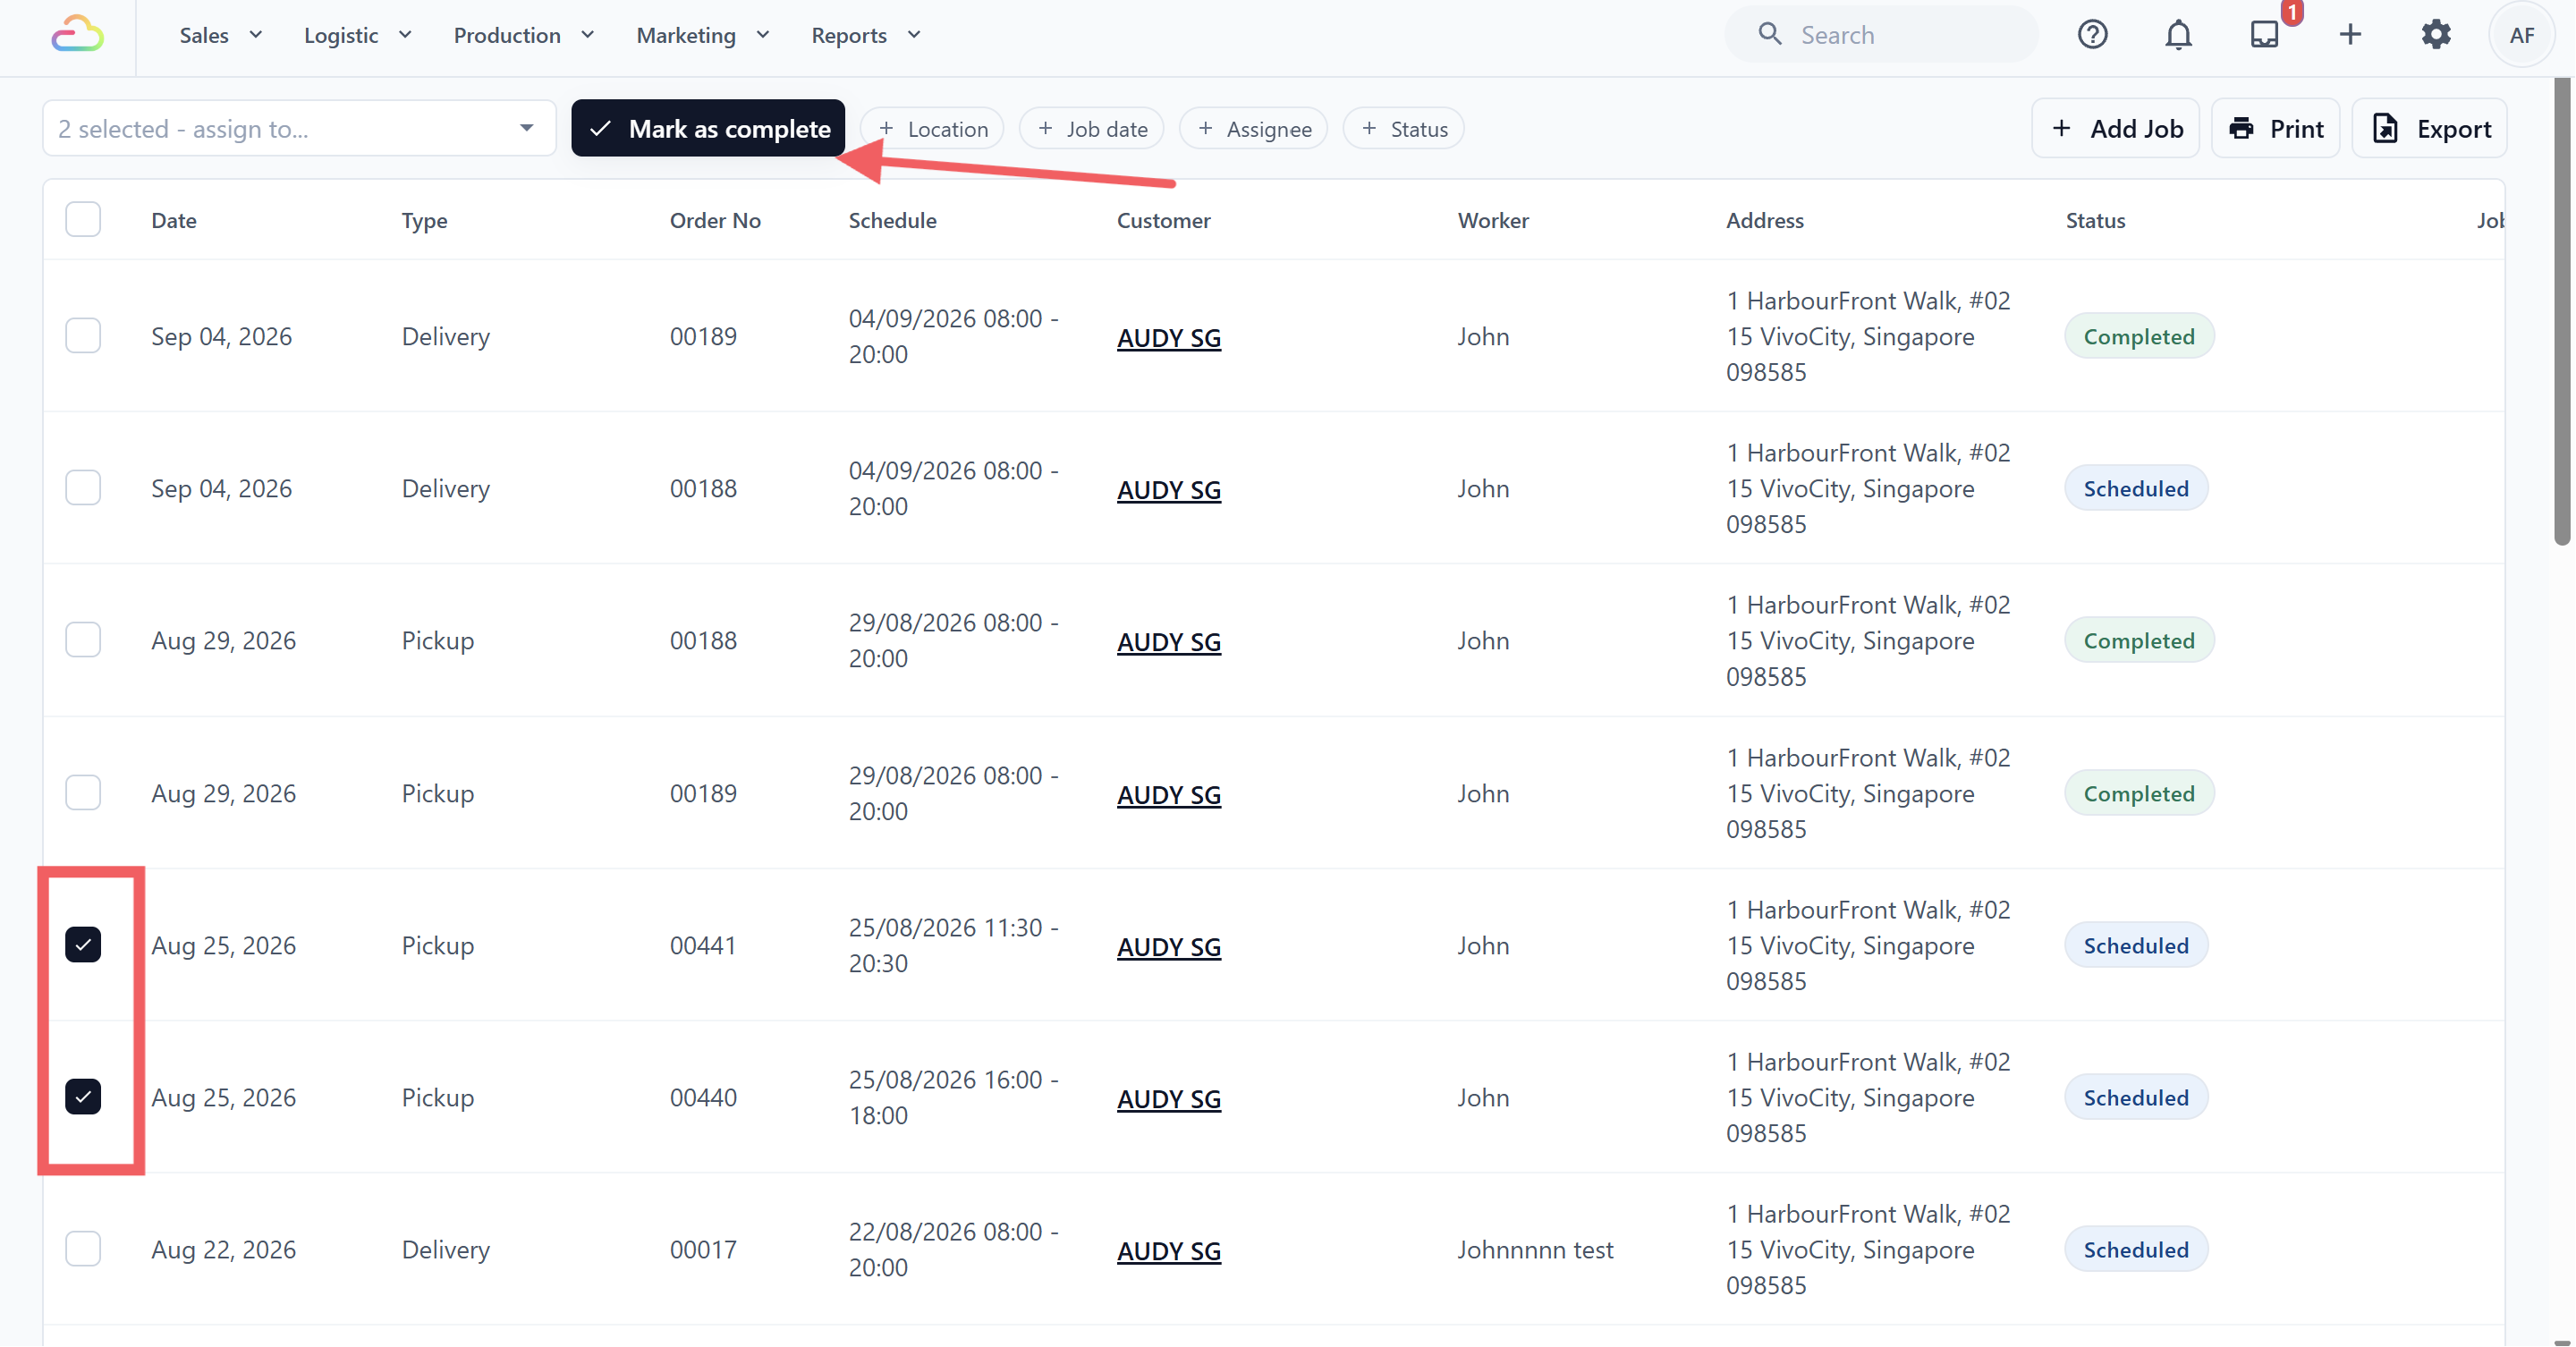Open the Marketing menu
Image resolution: width=2576 pixels, height=1347 pixels.
pos(703,35)
